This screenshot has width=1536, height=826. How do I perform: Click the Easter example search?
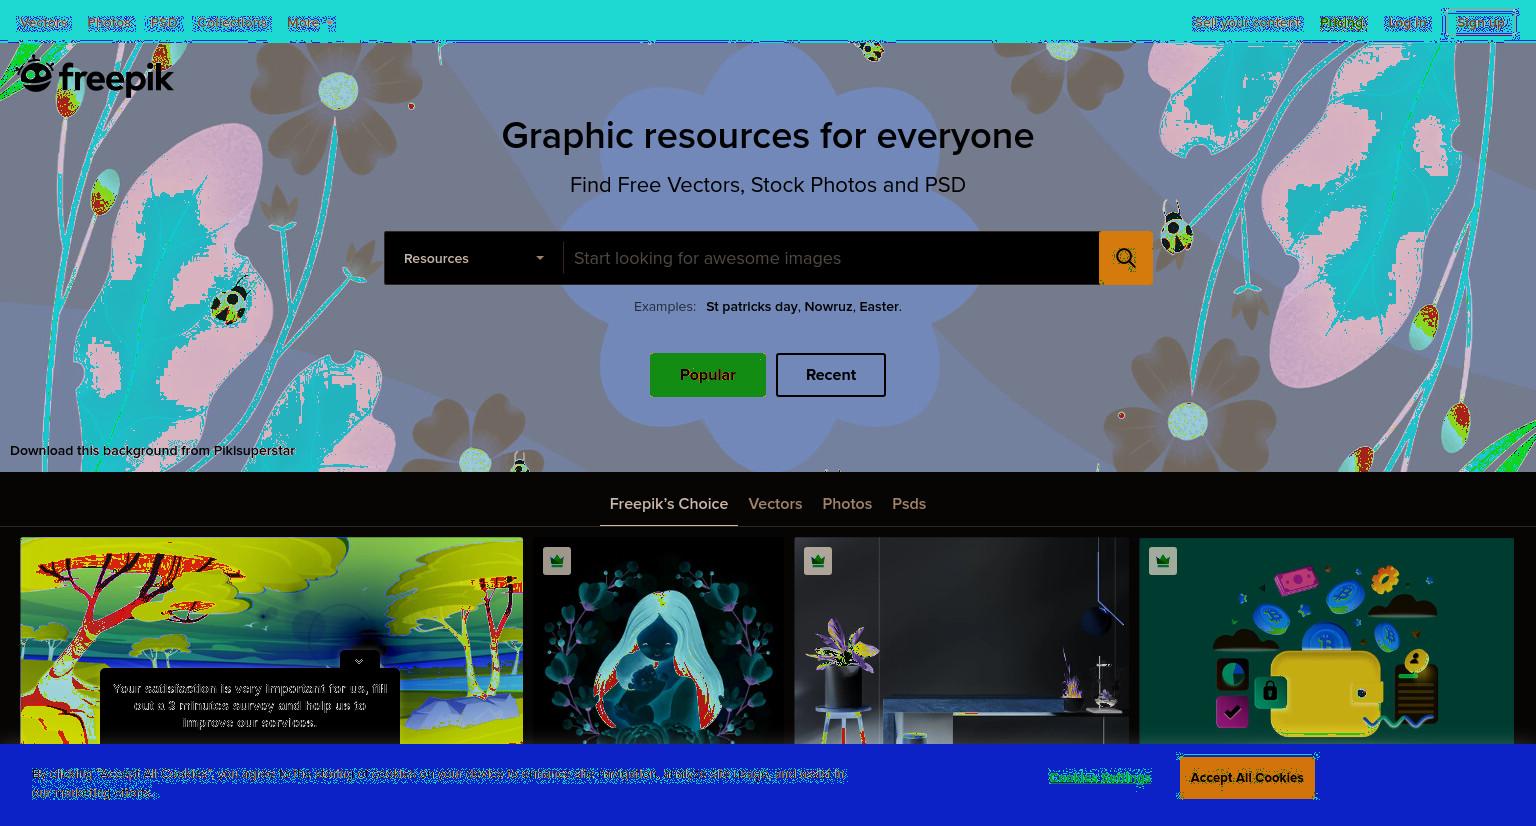tap(879, 307)
